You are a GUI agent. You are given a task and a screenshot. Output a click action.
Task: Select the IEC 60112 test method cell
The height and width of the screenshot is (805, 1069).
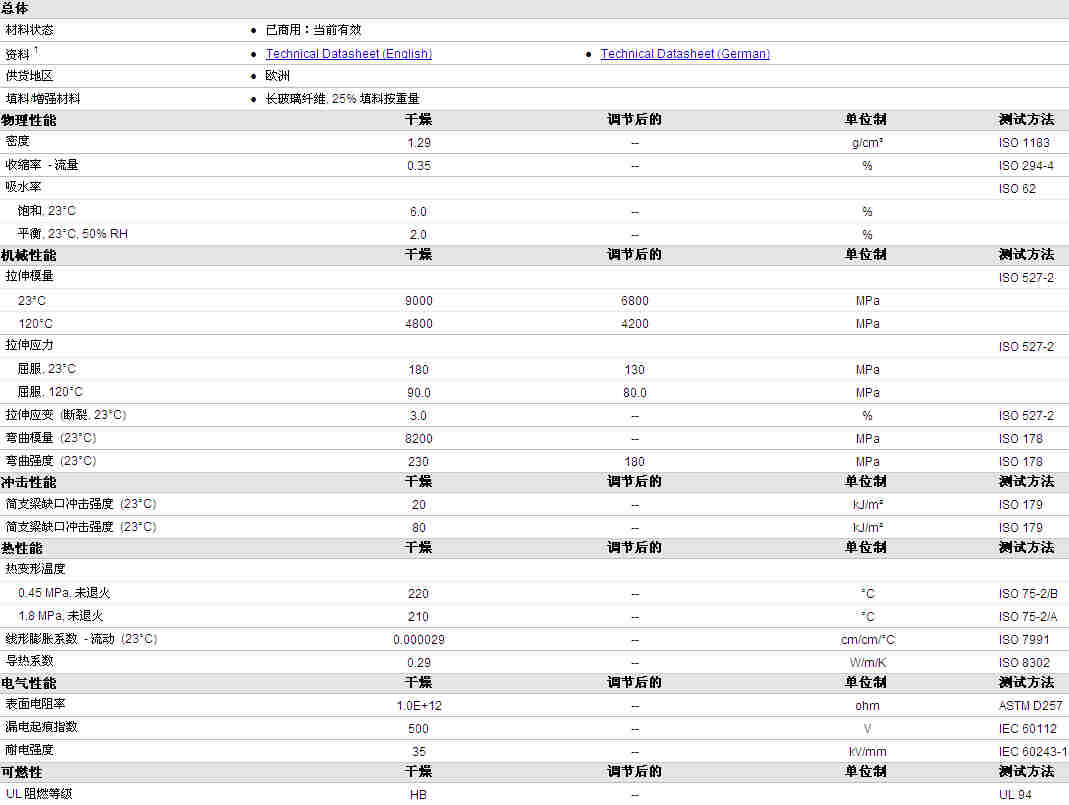pos(1027,729)
